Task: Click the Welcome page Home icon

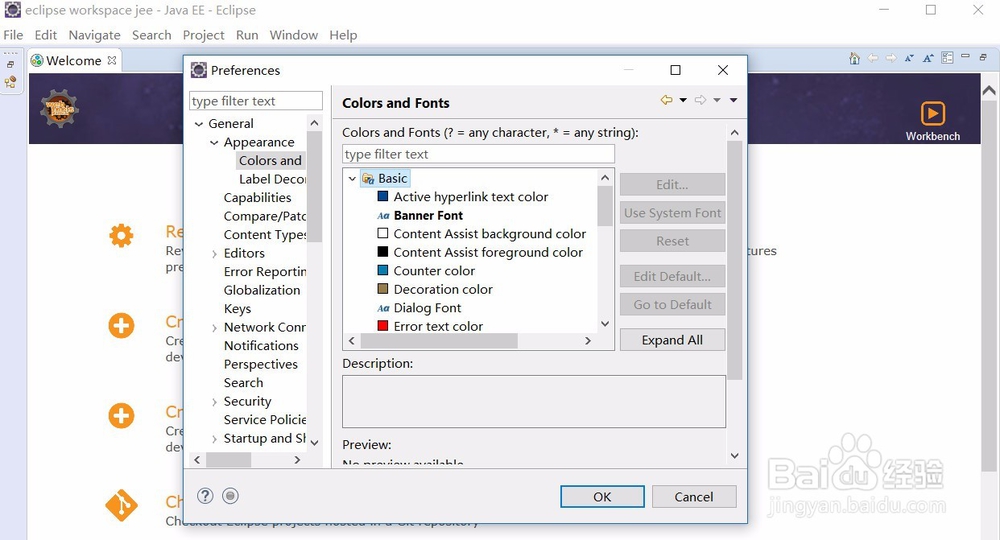Action: 855,59
